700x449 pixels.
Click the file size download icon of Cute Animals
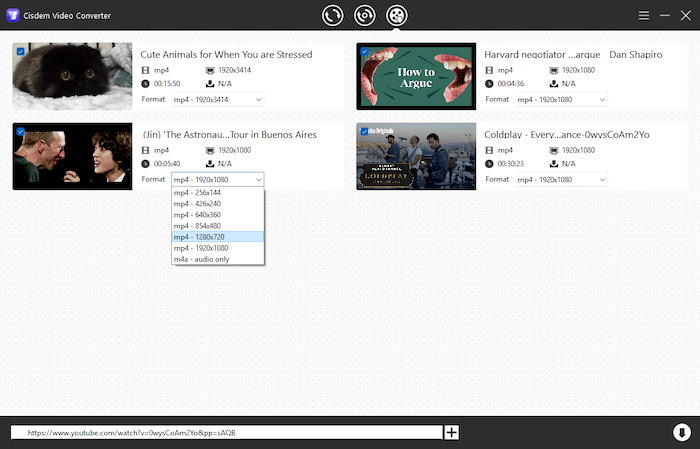pos(210,83)
